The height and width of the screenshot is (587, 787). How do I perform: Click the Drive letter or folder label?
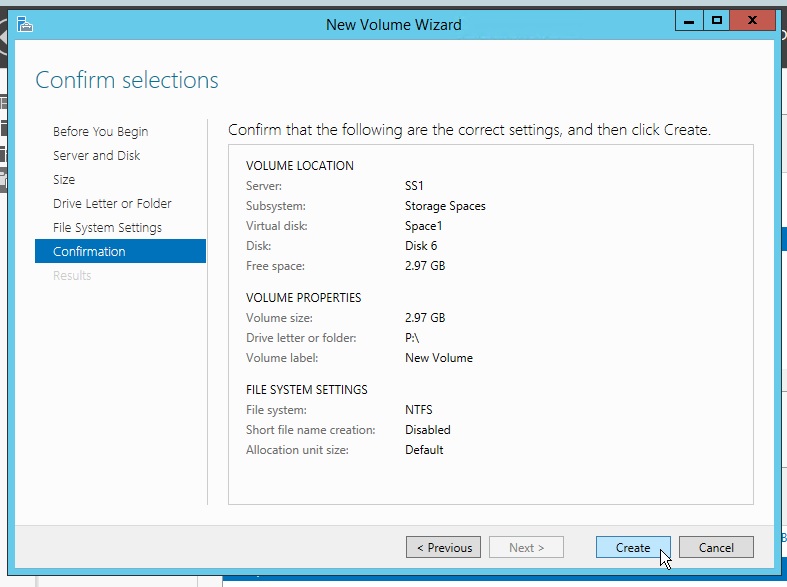(301, 338)
